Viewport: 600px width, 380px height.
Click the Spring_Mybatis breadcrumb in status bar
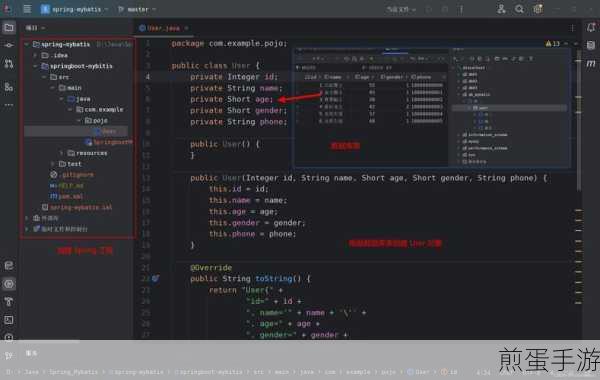coord(73,372)
